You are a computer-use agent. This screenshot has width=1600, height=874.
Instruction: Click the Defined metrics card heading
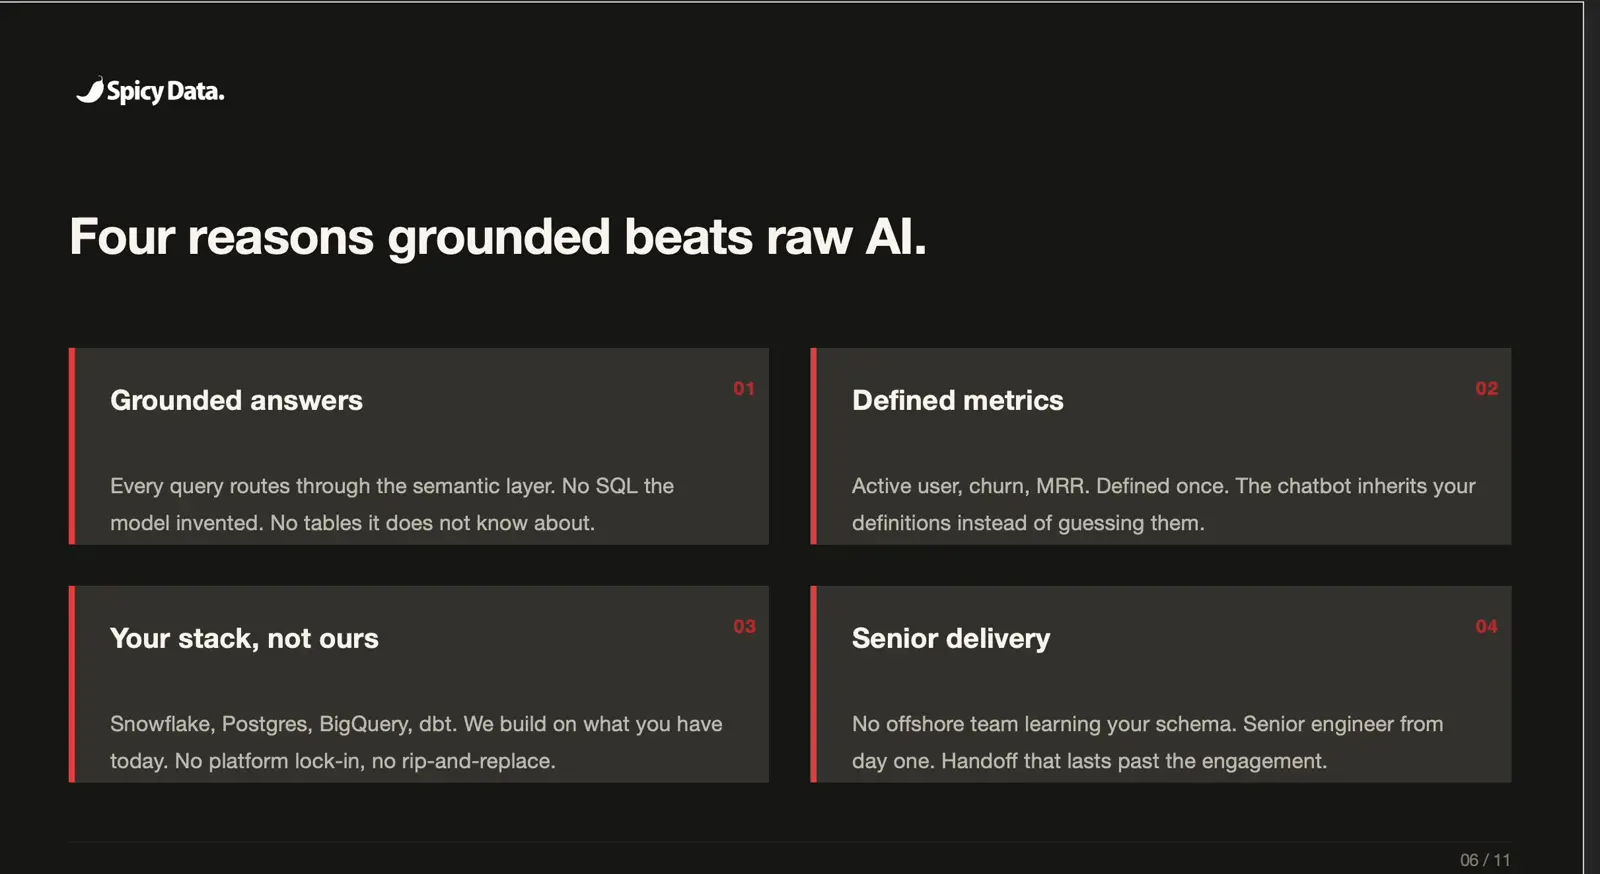958,400
